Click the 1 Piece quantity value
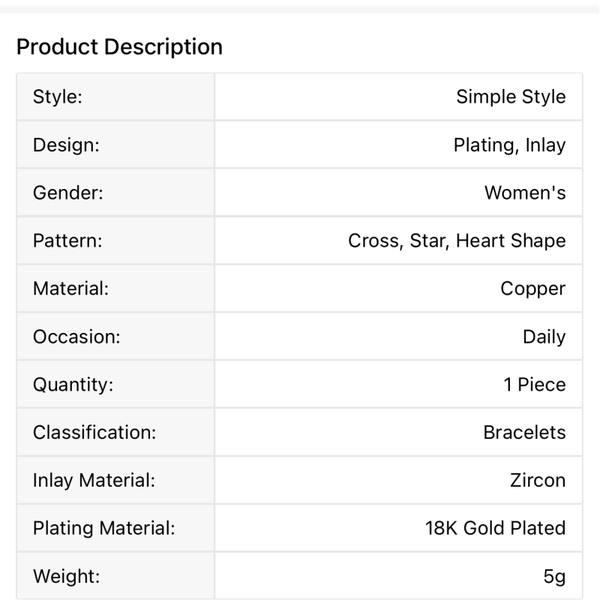Viewport: 600px width, 600px height. coord(534,385)
